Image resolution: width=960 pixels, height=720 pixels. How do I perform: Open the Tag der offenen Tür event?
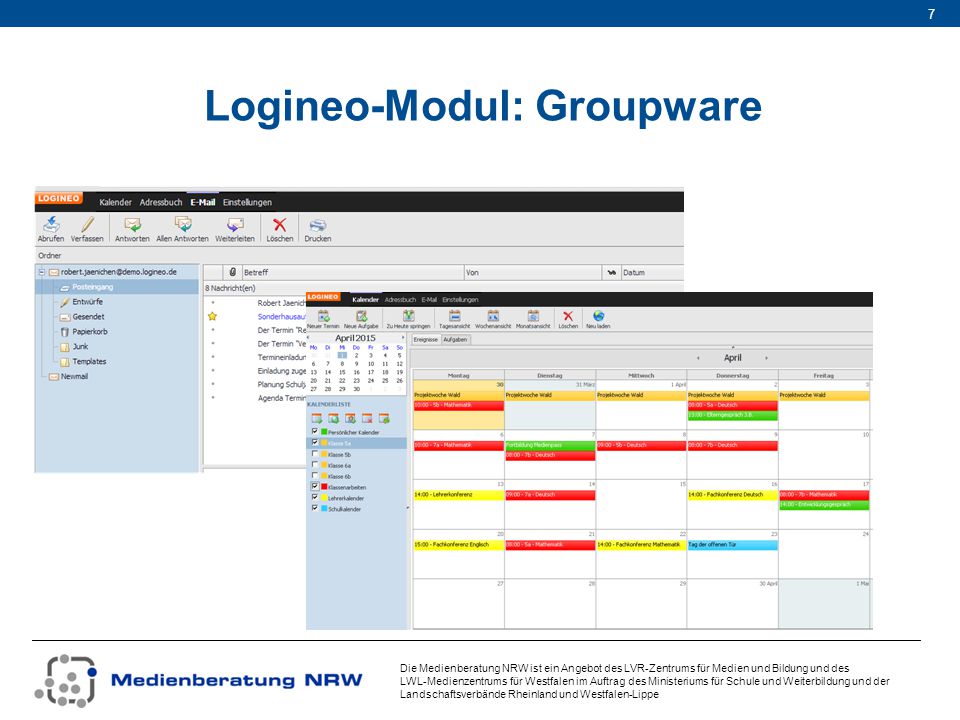[x=732, y=545]
